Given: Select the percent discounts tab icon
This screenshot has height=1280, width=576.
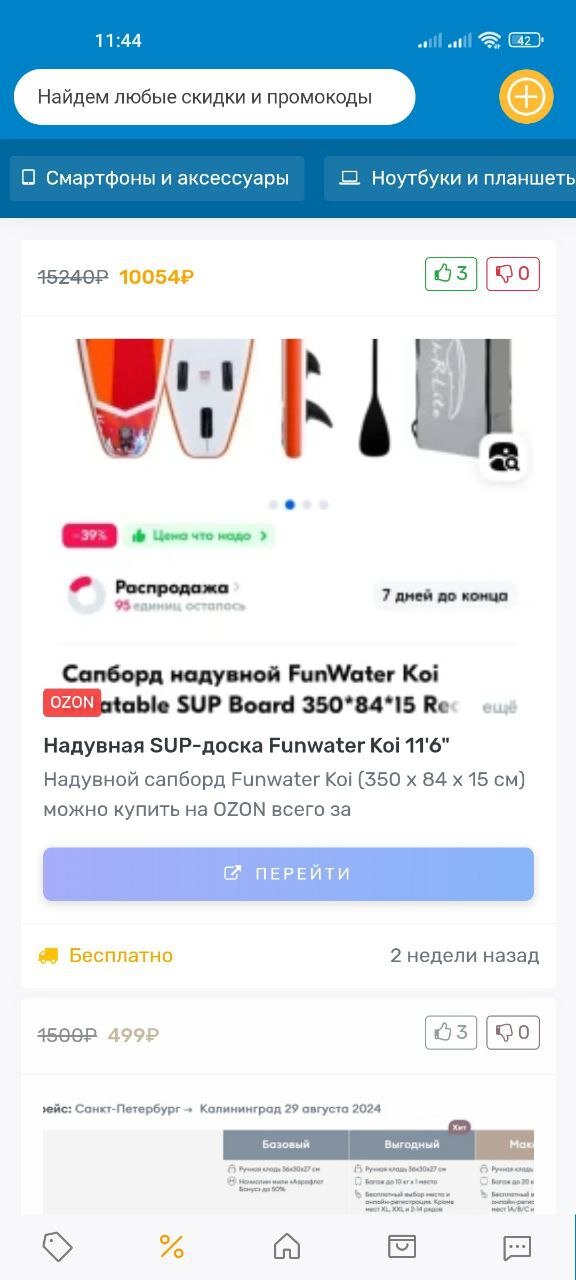Looking at the screenshot, I should (172, 1246).
